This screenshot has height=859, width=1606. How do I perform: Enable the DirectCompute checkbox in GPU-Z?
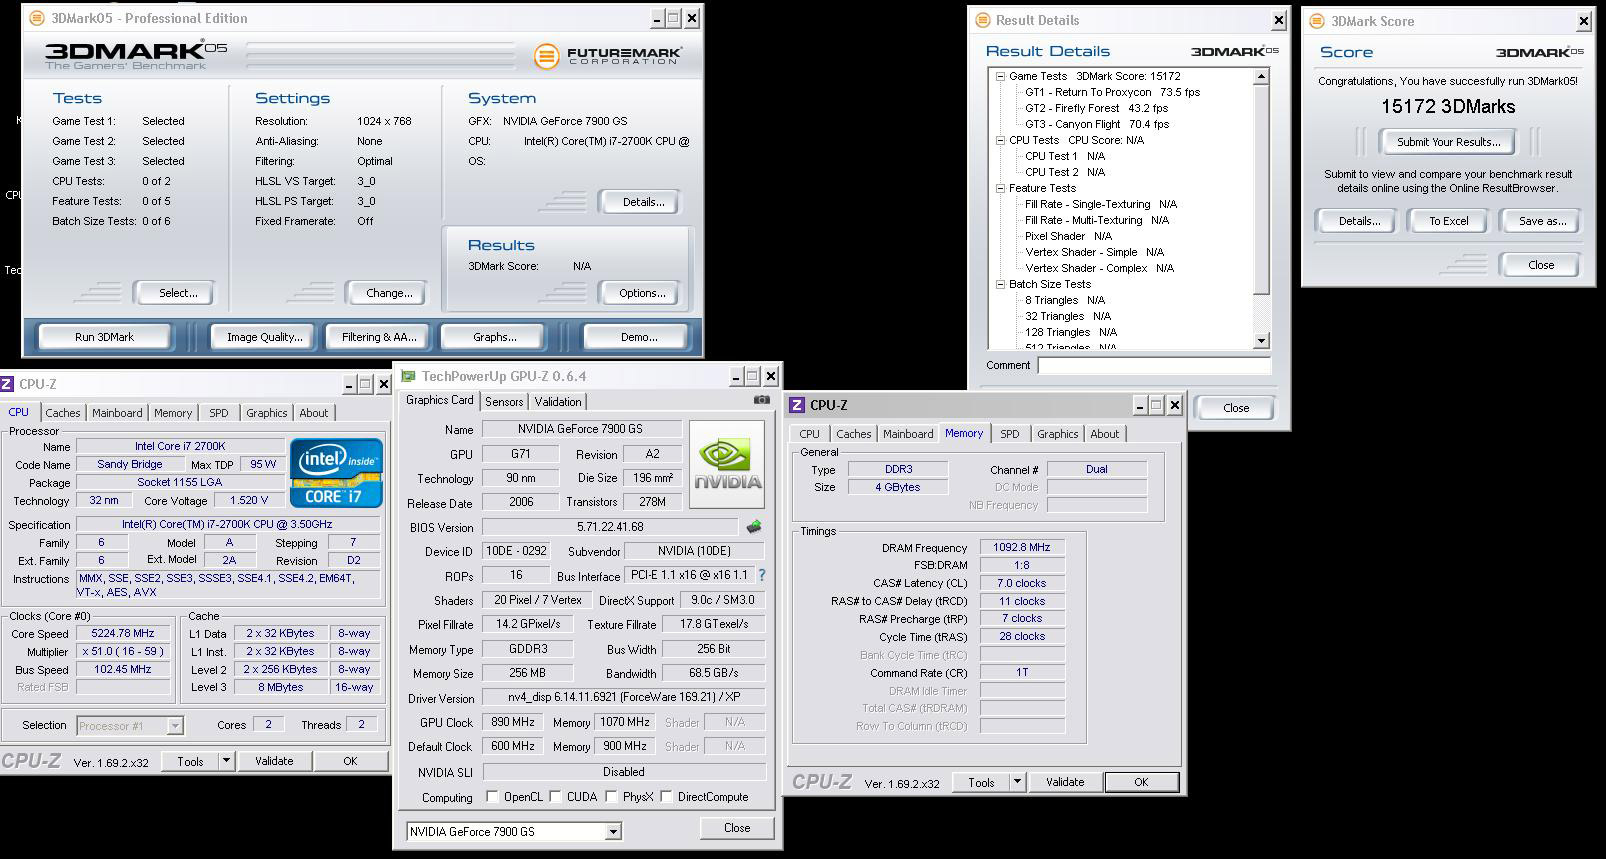(666, 797)
